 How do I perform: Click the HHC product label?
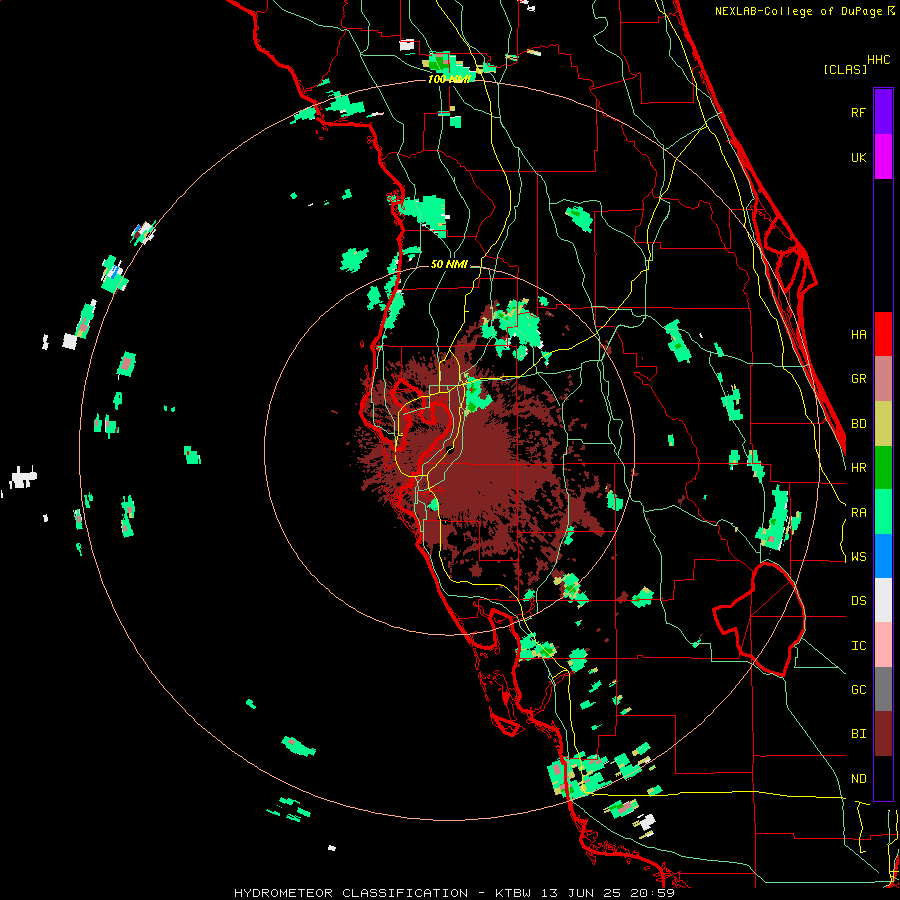click(878, 60)
